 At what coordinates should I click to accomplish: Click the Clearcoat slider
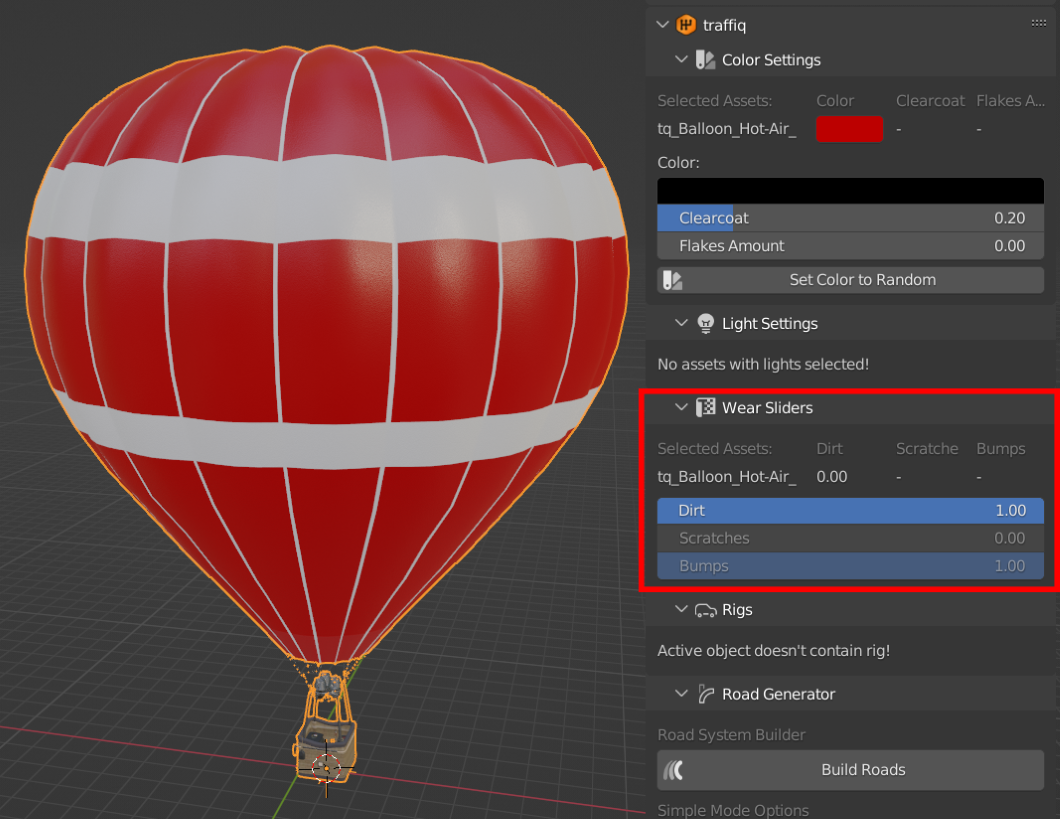coord(850,218)
